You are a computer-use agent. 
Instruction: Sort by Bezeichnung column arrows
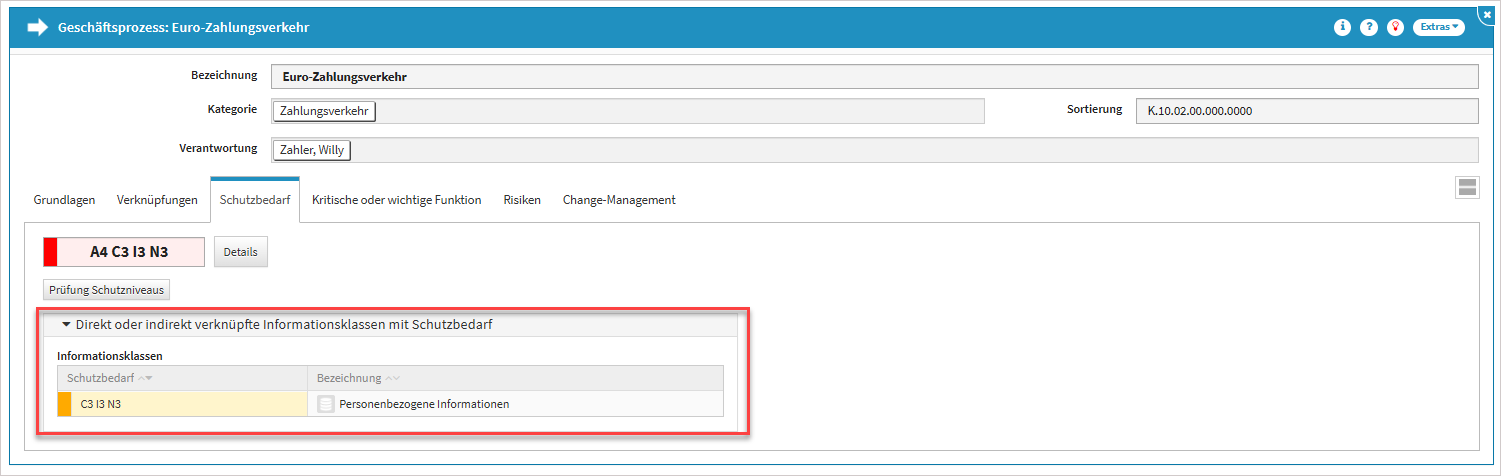pyautogui.click(x=393, y=378)
